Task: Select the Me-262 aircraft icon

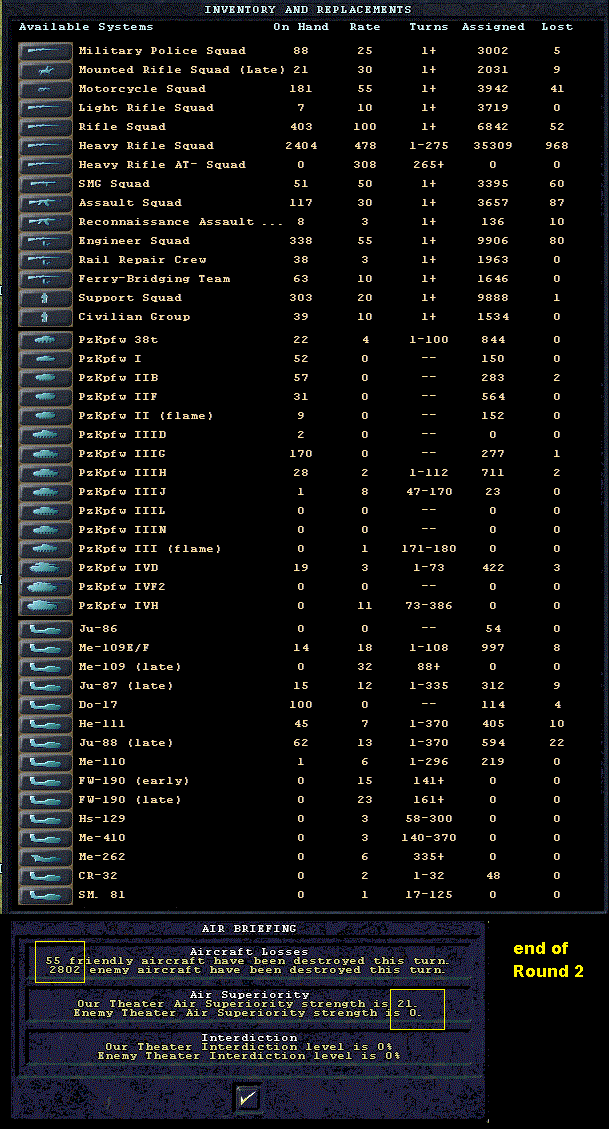Action: pos(45,857)
